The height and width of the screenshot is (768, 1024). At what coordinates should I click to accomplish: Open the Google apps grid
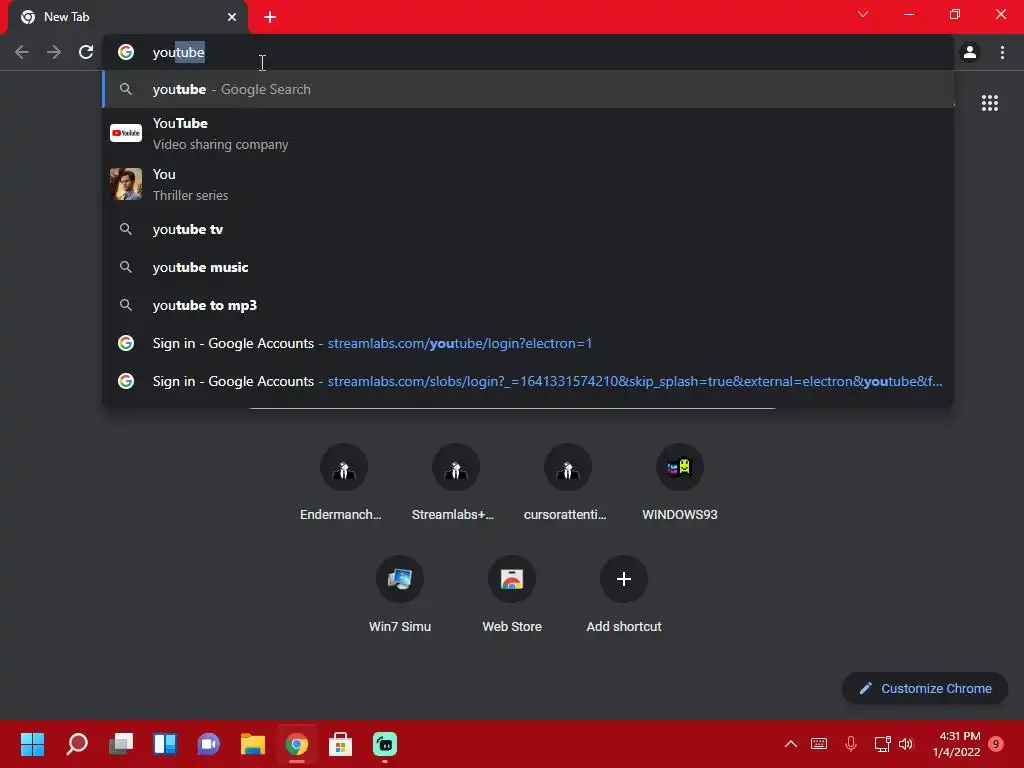pos(989,103)
